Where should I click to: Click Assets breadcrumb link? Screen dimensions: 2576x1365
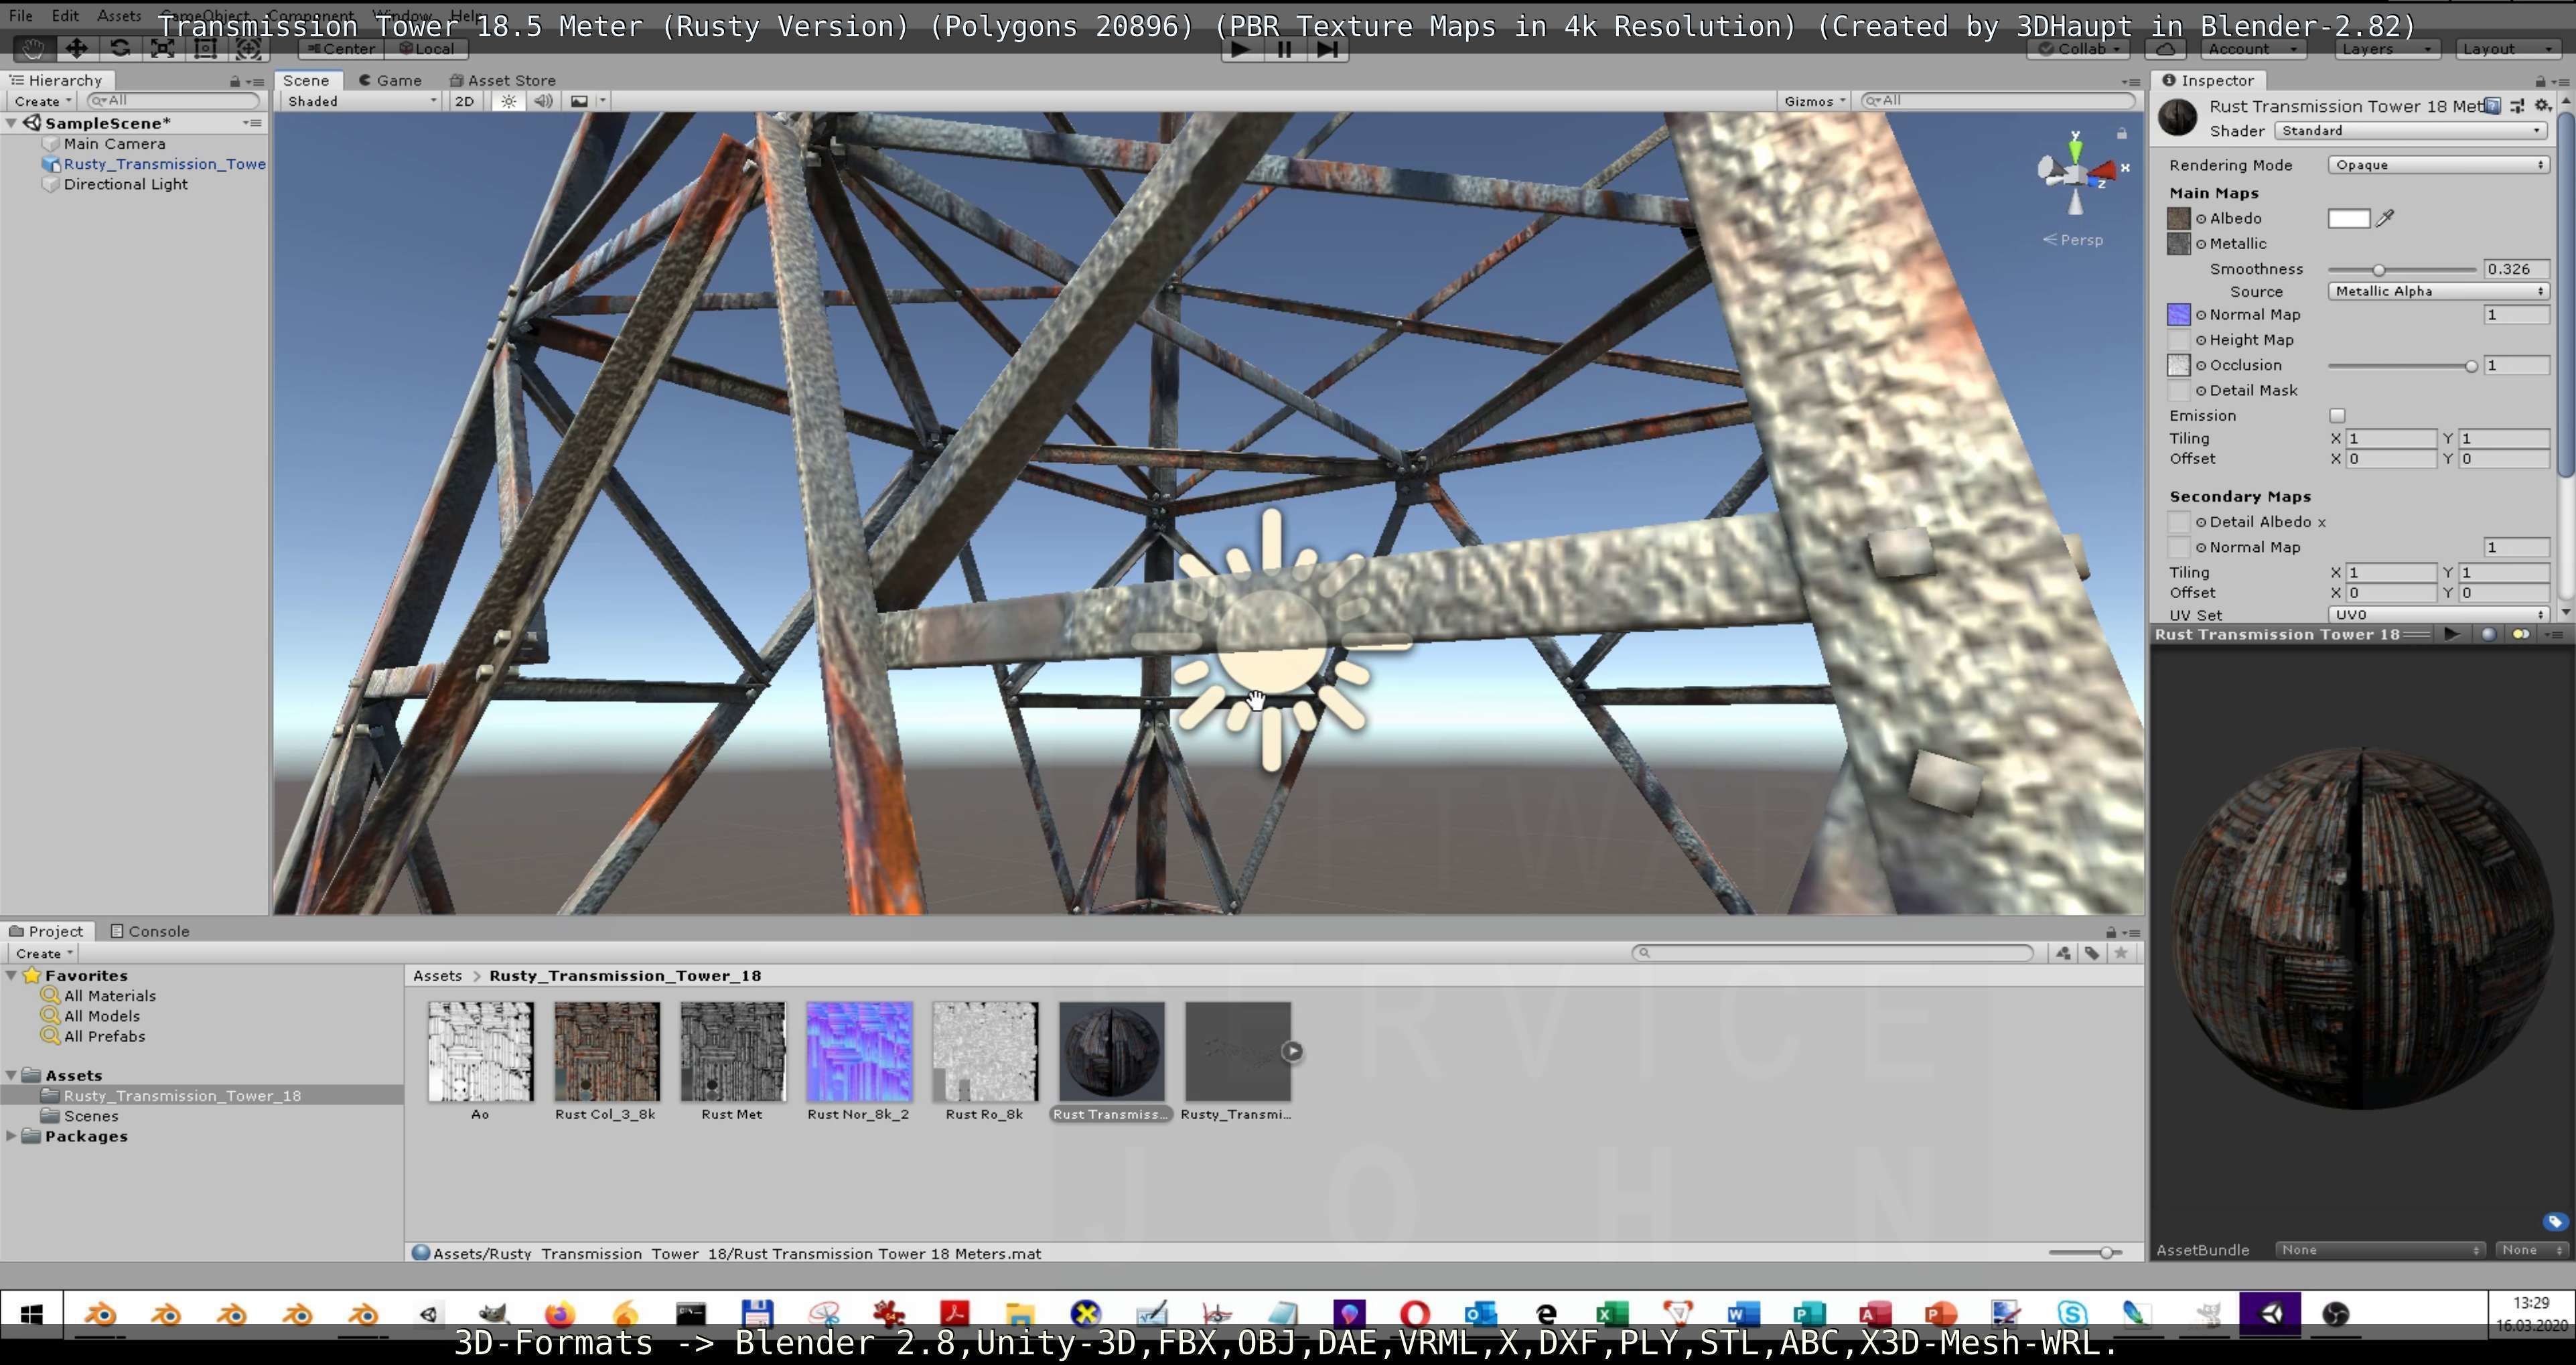(437, 975)
